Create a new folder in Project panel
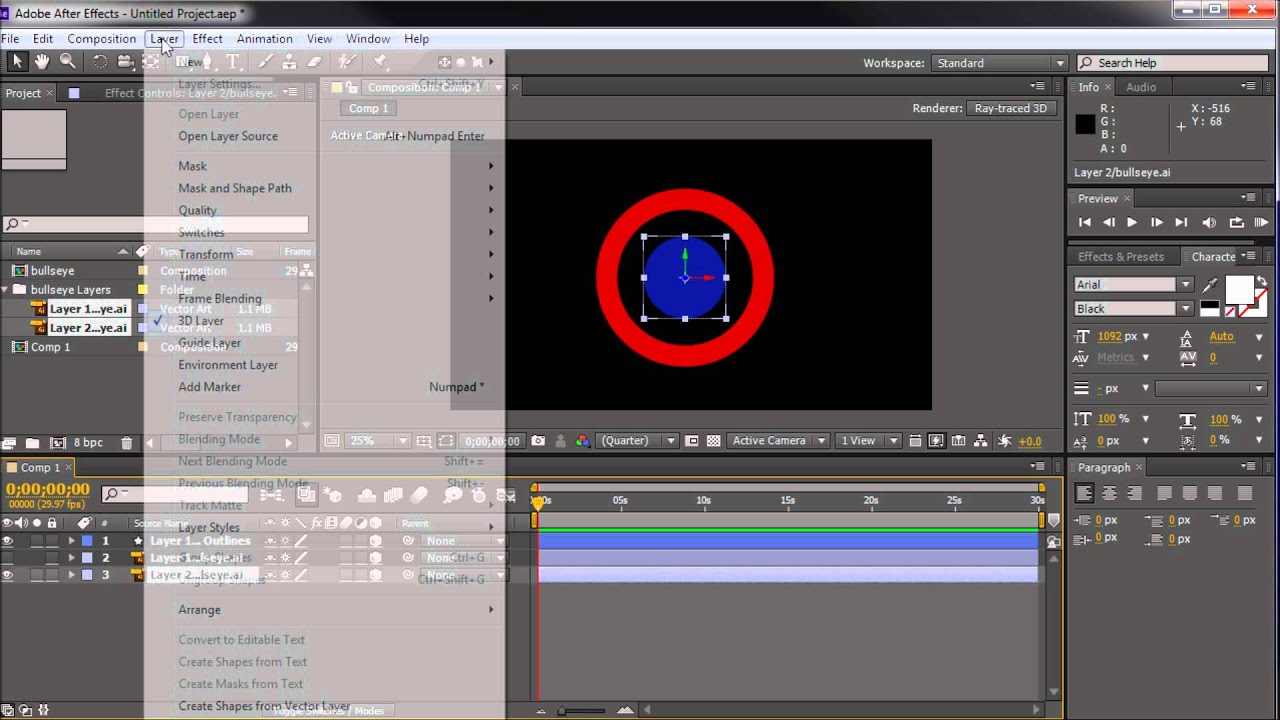The width and height of the screenshot is (1280, 720). (x=32, y=443)
